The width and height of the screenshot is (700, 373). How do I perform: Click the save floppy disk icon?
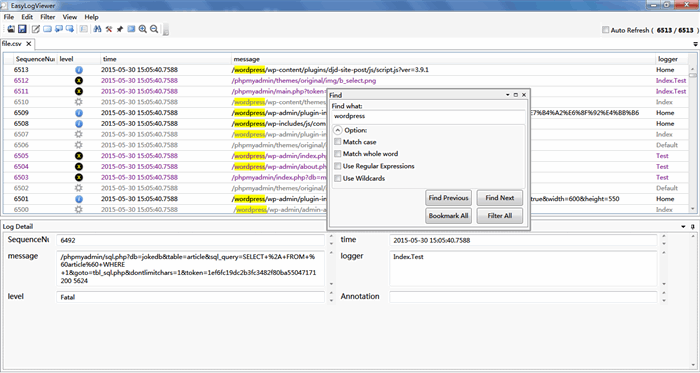click(x=22, y=29)
